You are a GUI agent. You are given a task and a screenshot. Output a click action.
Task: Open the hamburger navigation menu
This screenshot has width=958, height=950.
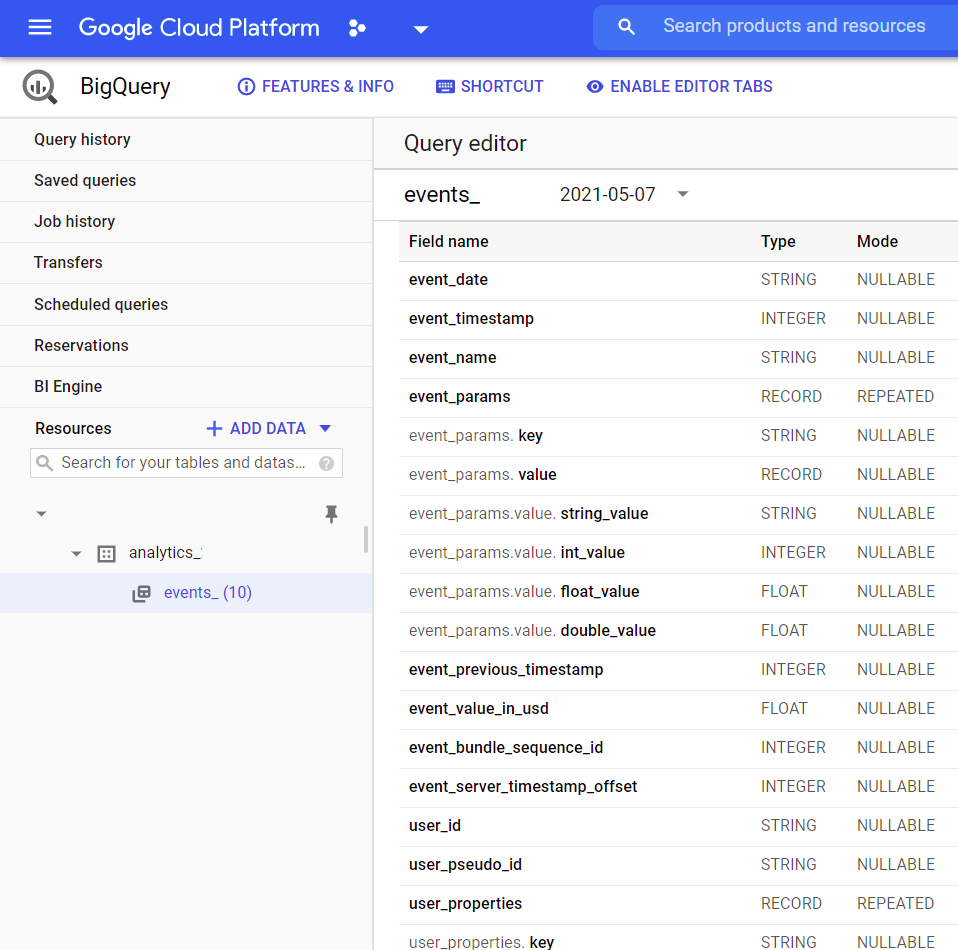[x=40, y=27]
